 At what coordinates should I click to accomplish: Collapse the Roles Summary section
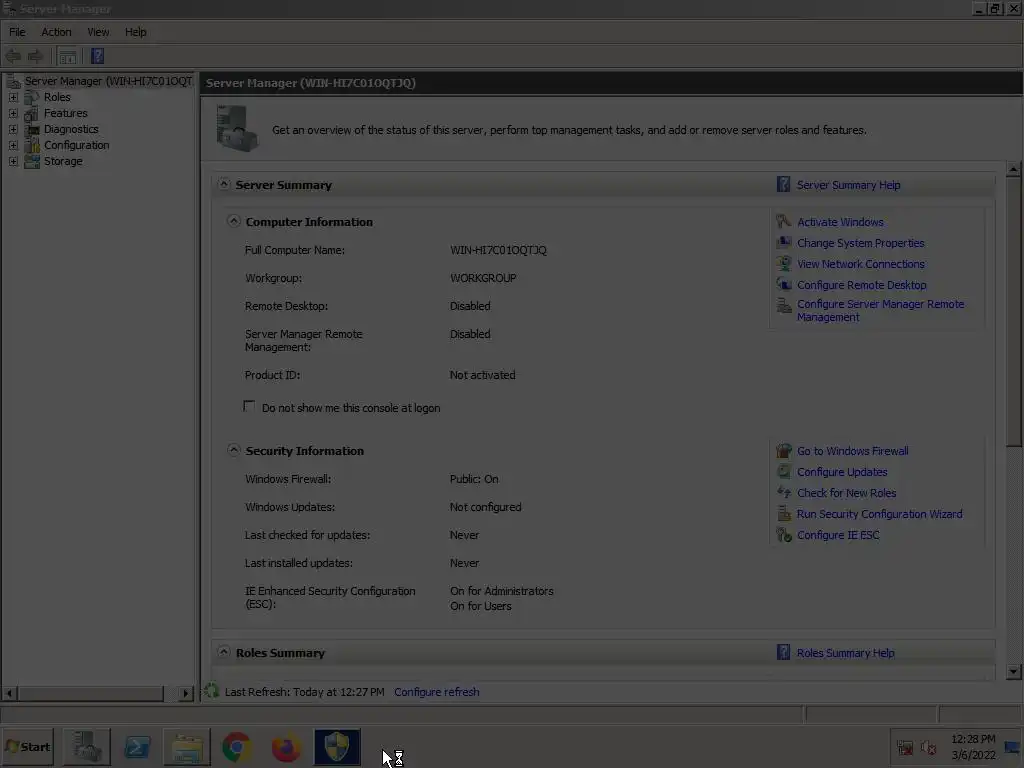224,652
